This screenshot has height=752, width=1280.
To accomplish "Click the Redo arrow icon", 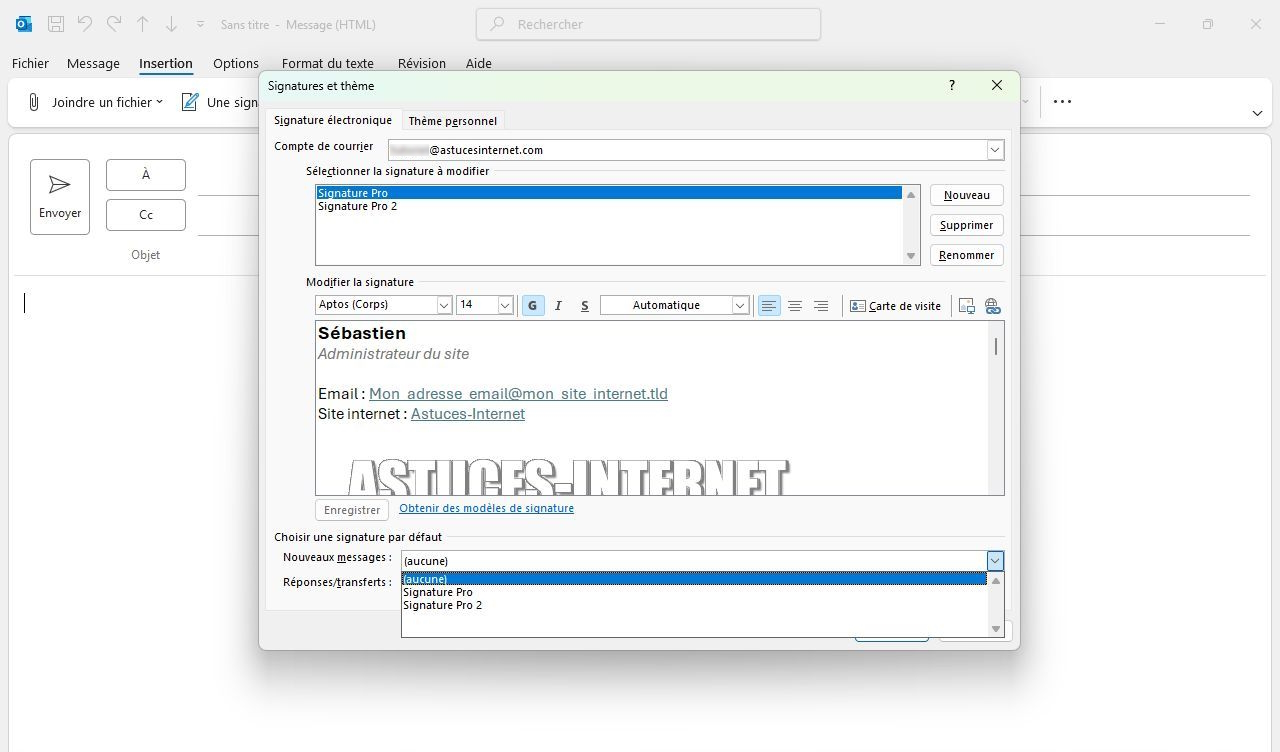I will pos(114,24).
